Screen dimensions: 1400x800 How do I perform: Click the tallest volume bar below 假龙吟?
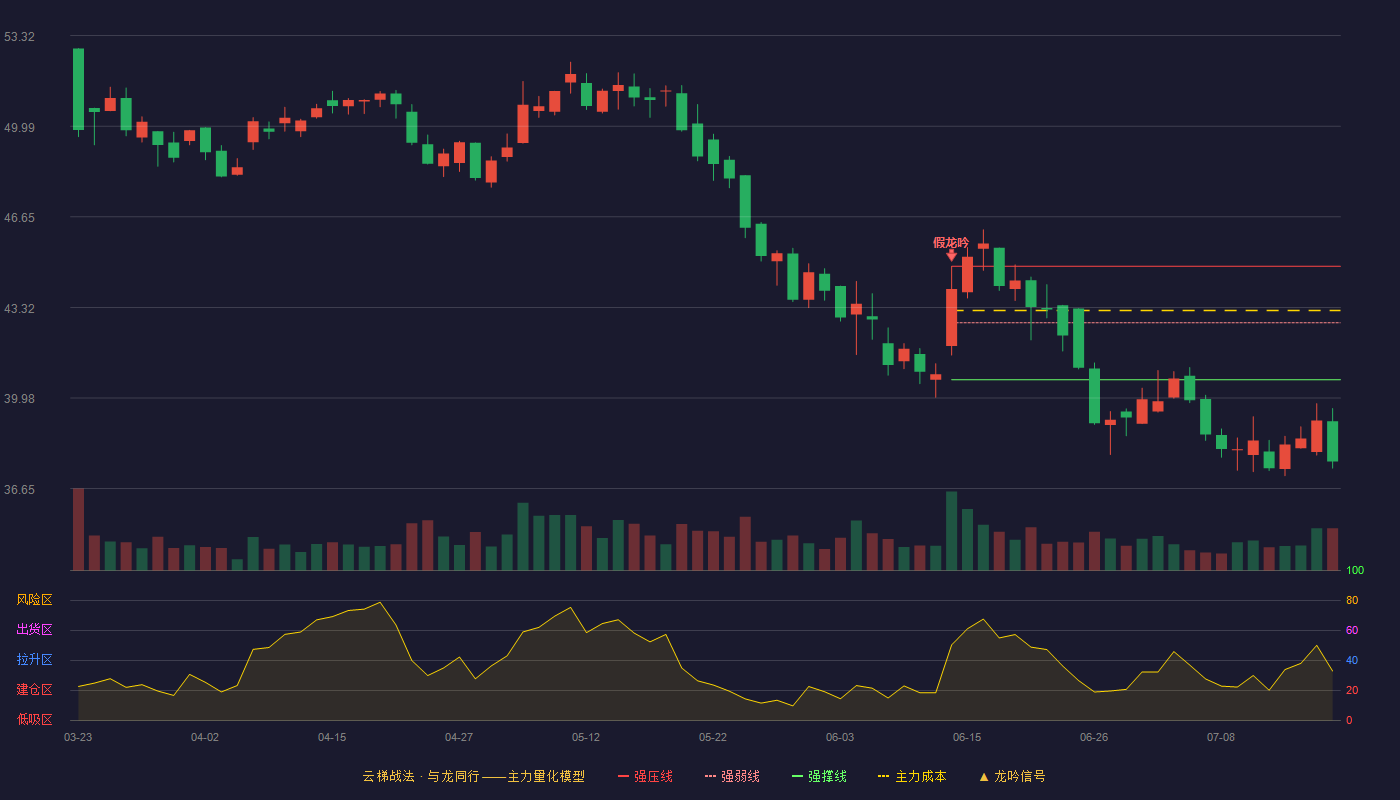(951, 531)
